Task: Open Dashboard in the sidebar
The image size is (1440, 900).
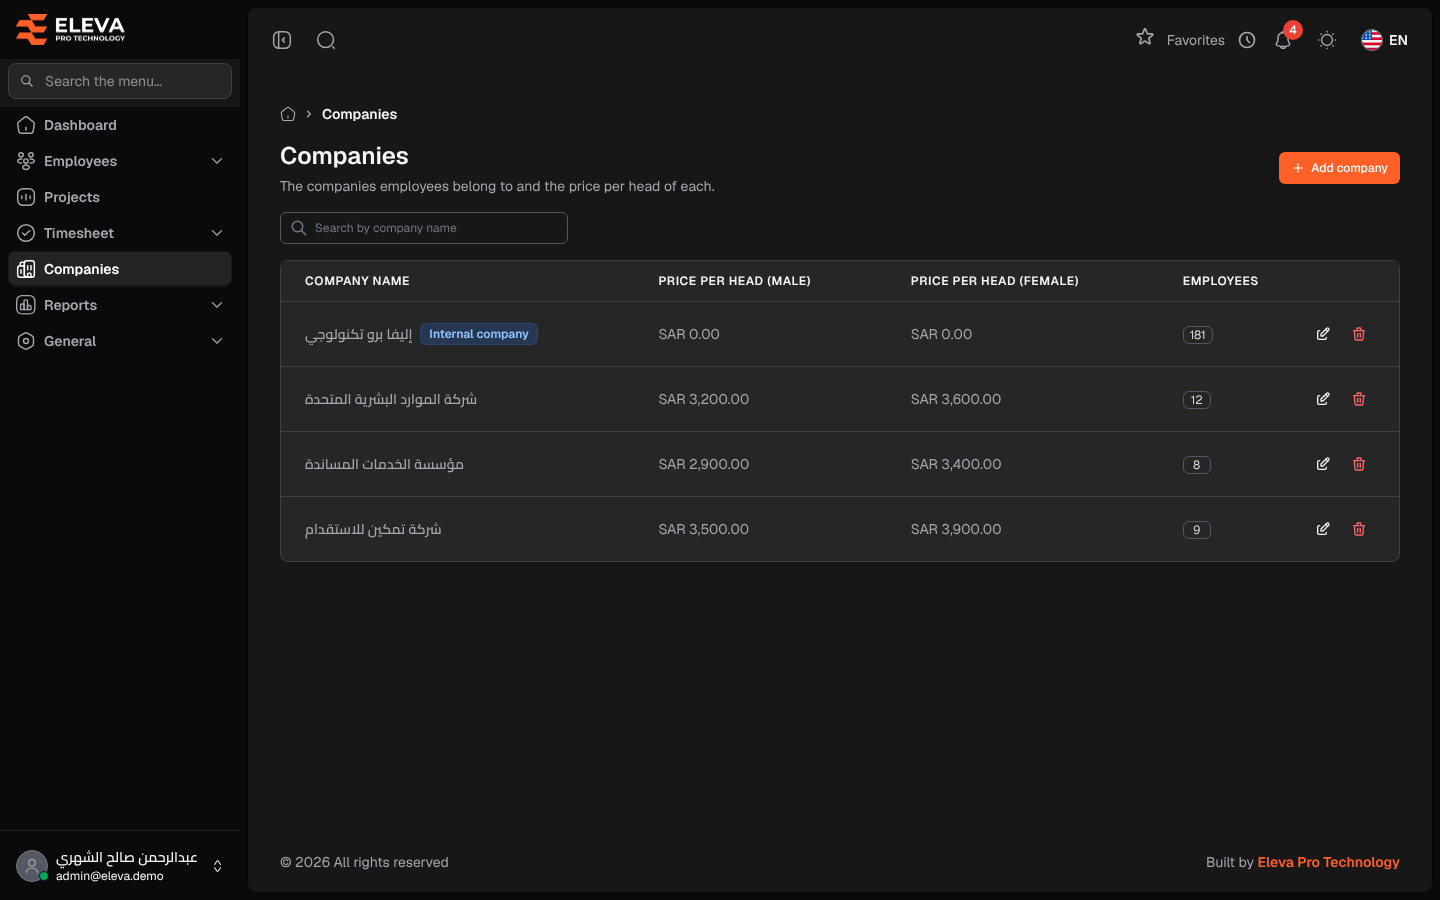Action: click(120, 125)
